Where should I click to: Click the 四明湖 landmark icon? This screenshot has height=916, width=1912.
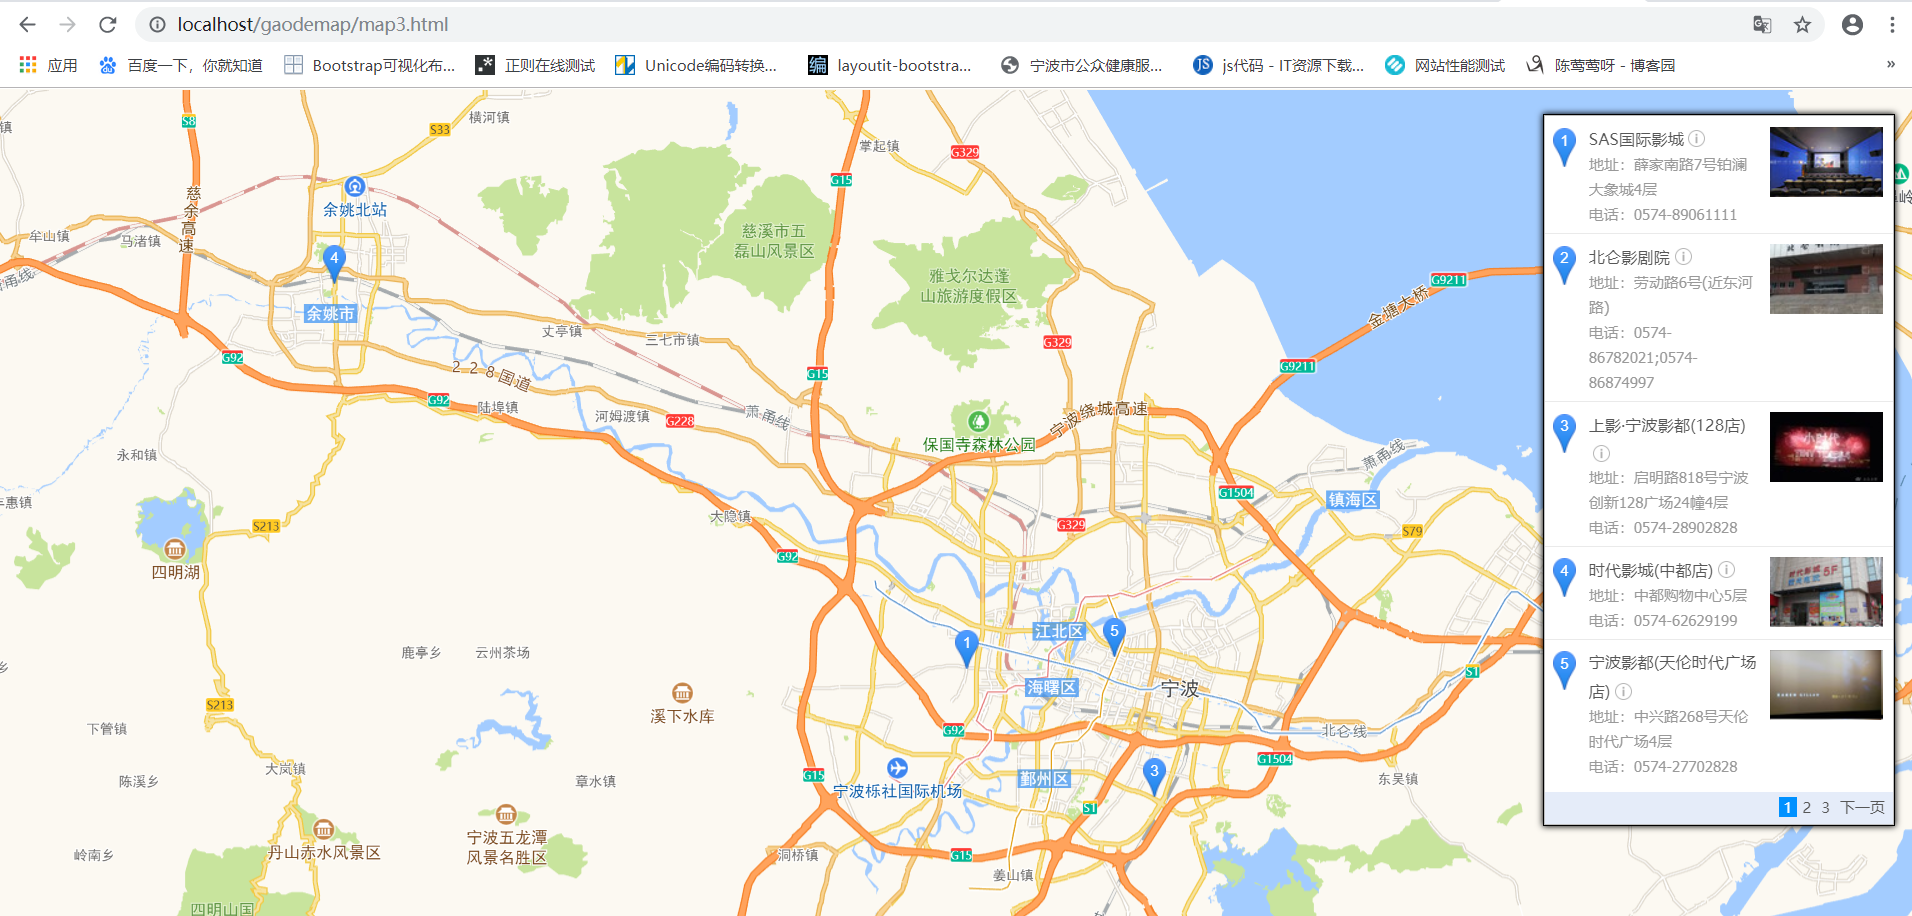pos(175,549)
